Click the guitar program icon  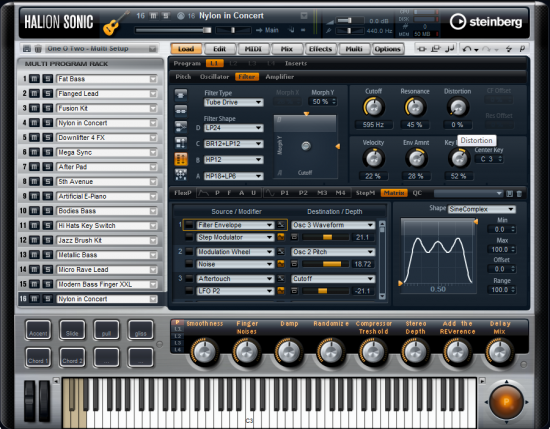(115, 23)
